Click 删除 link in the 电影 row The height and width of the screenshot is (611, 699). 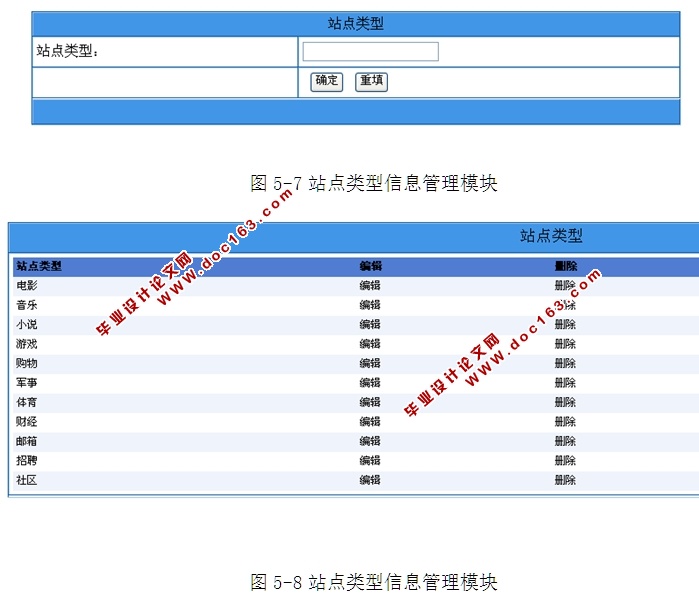tap(565, 285)
